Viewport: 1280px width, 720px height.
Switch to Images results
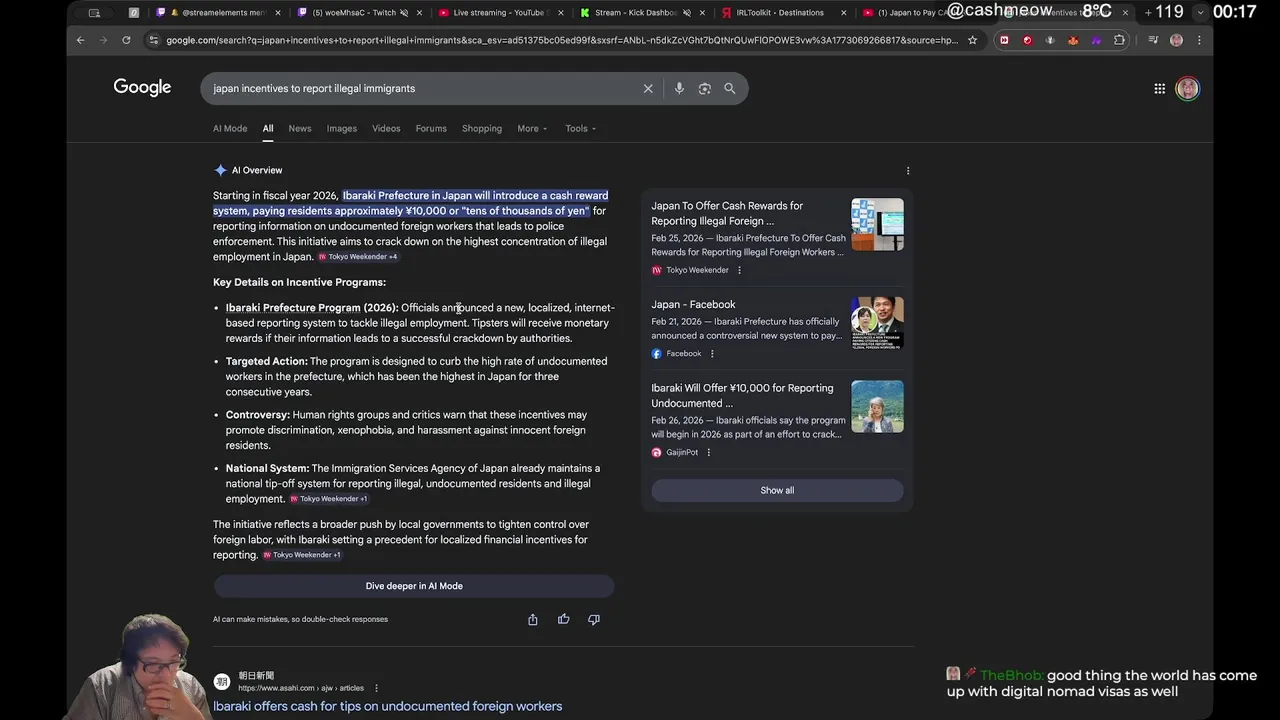[342, 128]
